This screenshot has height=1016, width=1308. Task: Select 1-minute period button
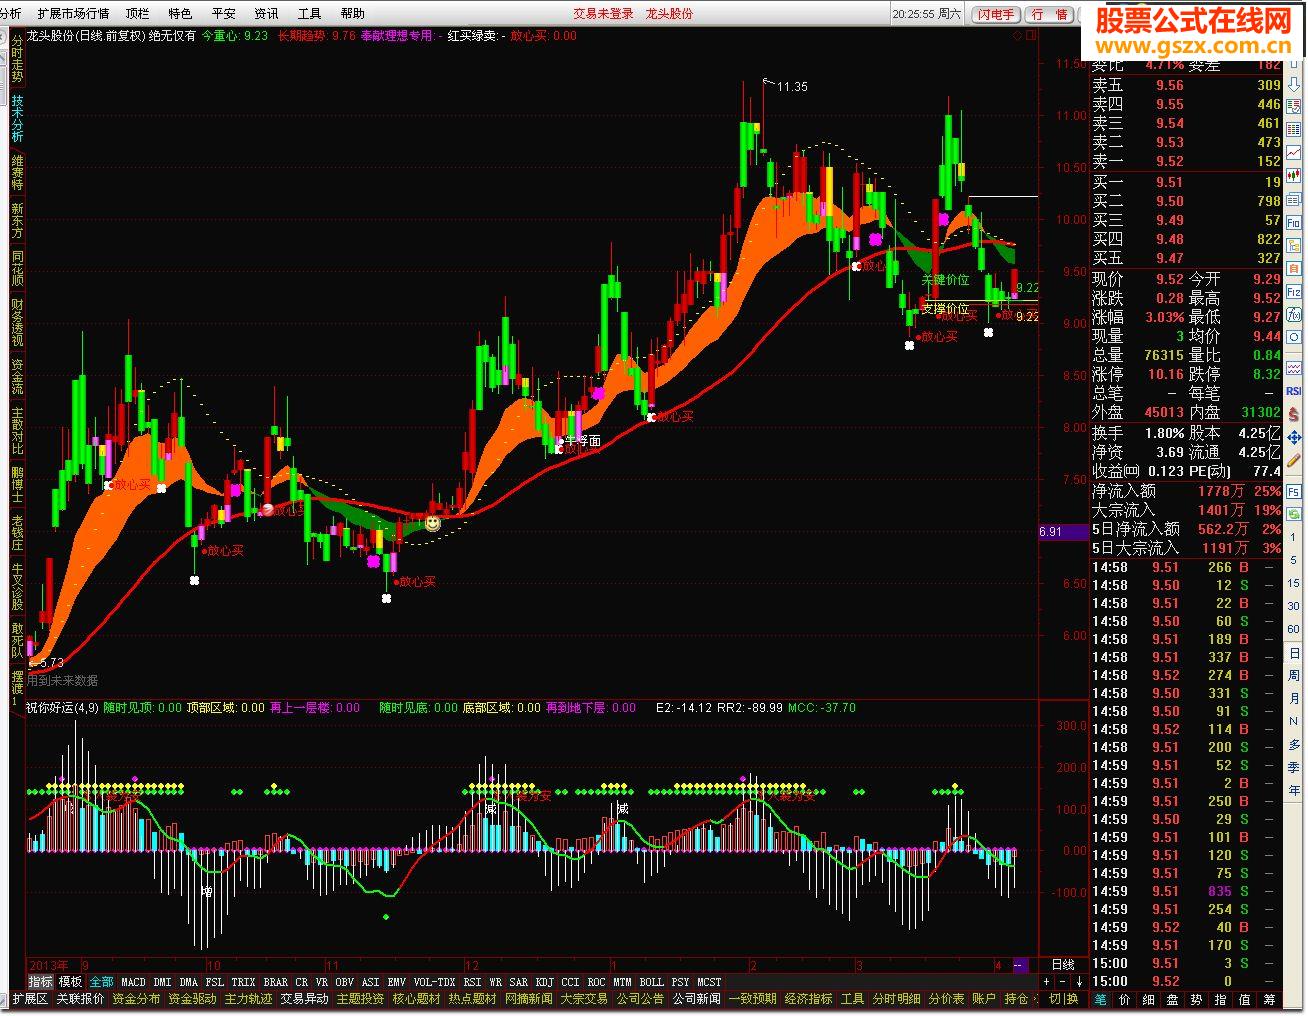(x=1294, y=537)
